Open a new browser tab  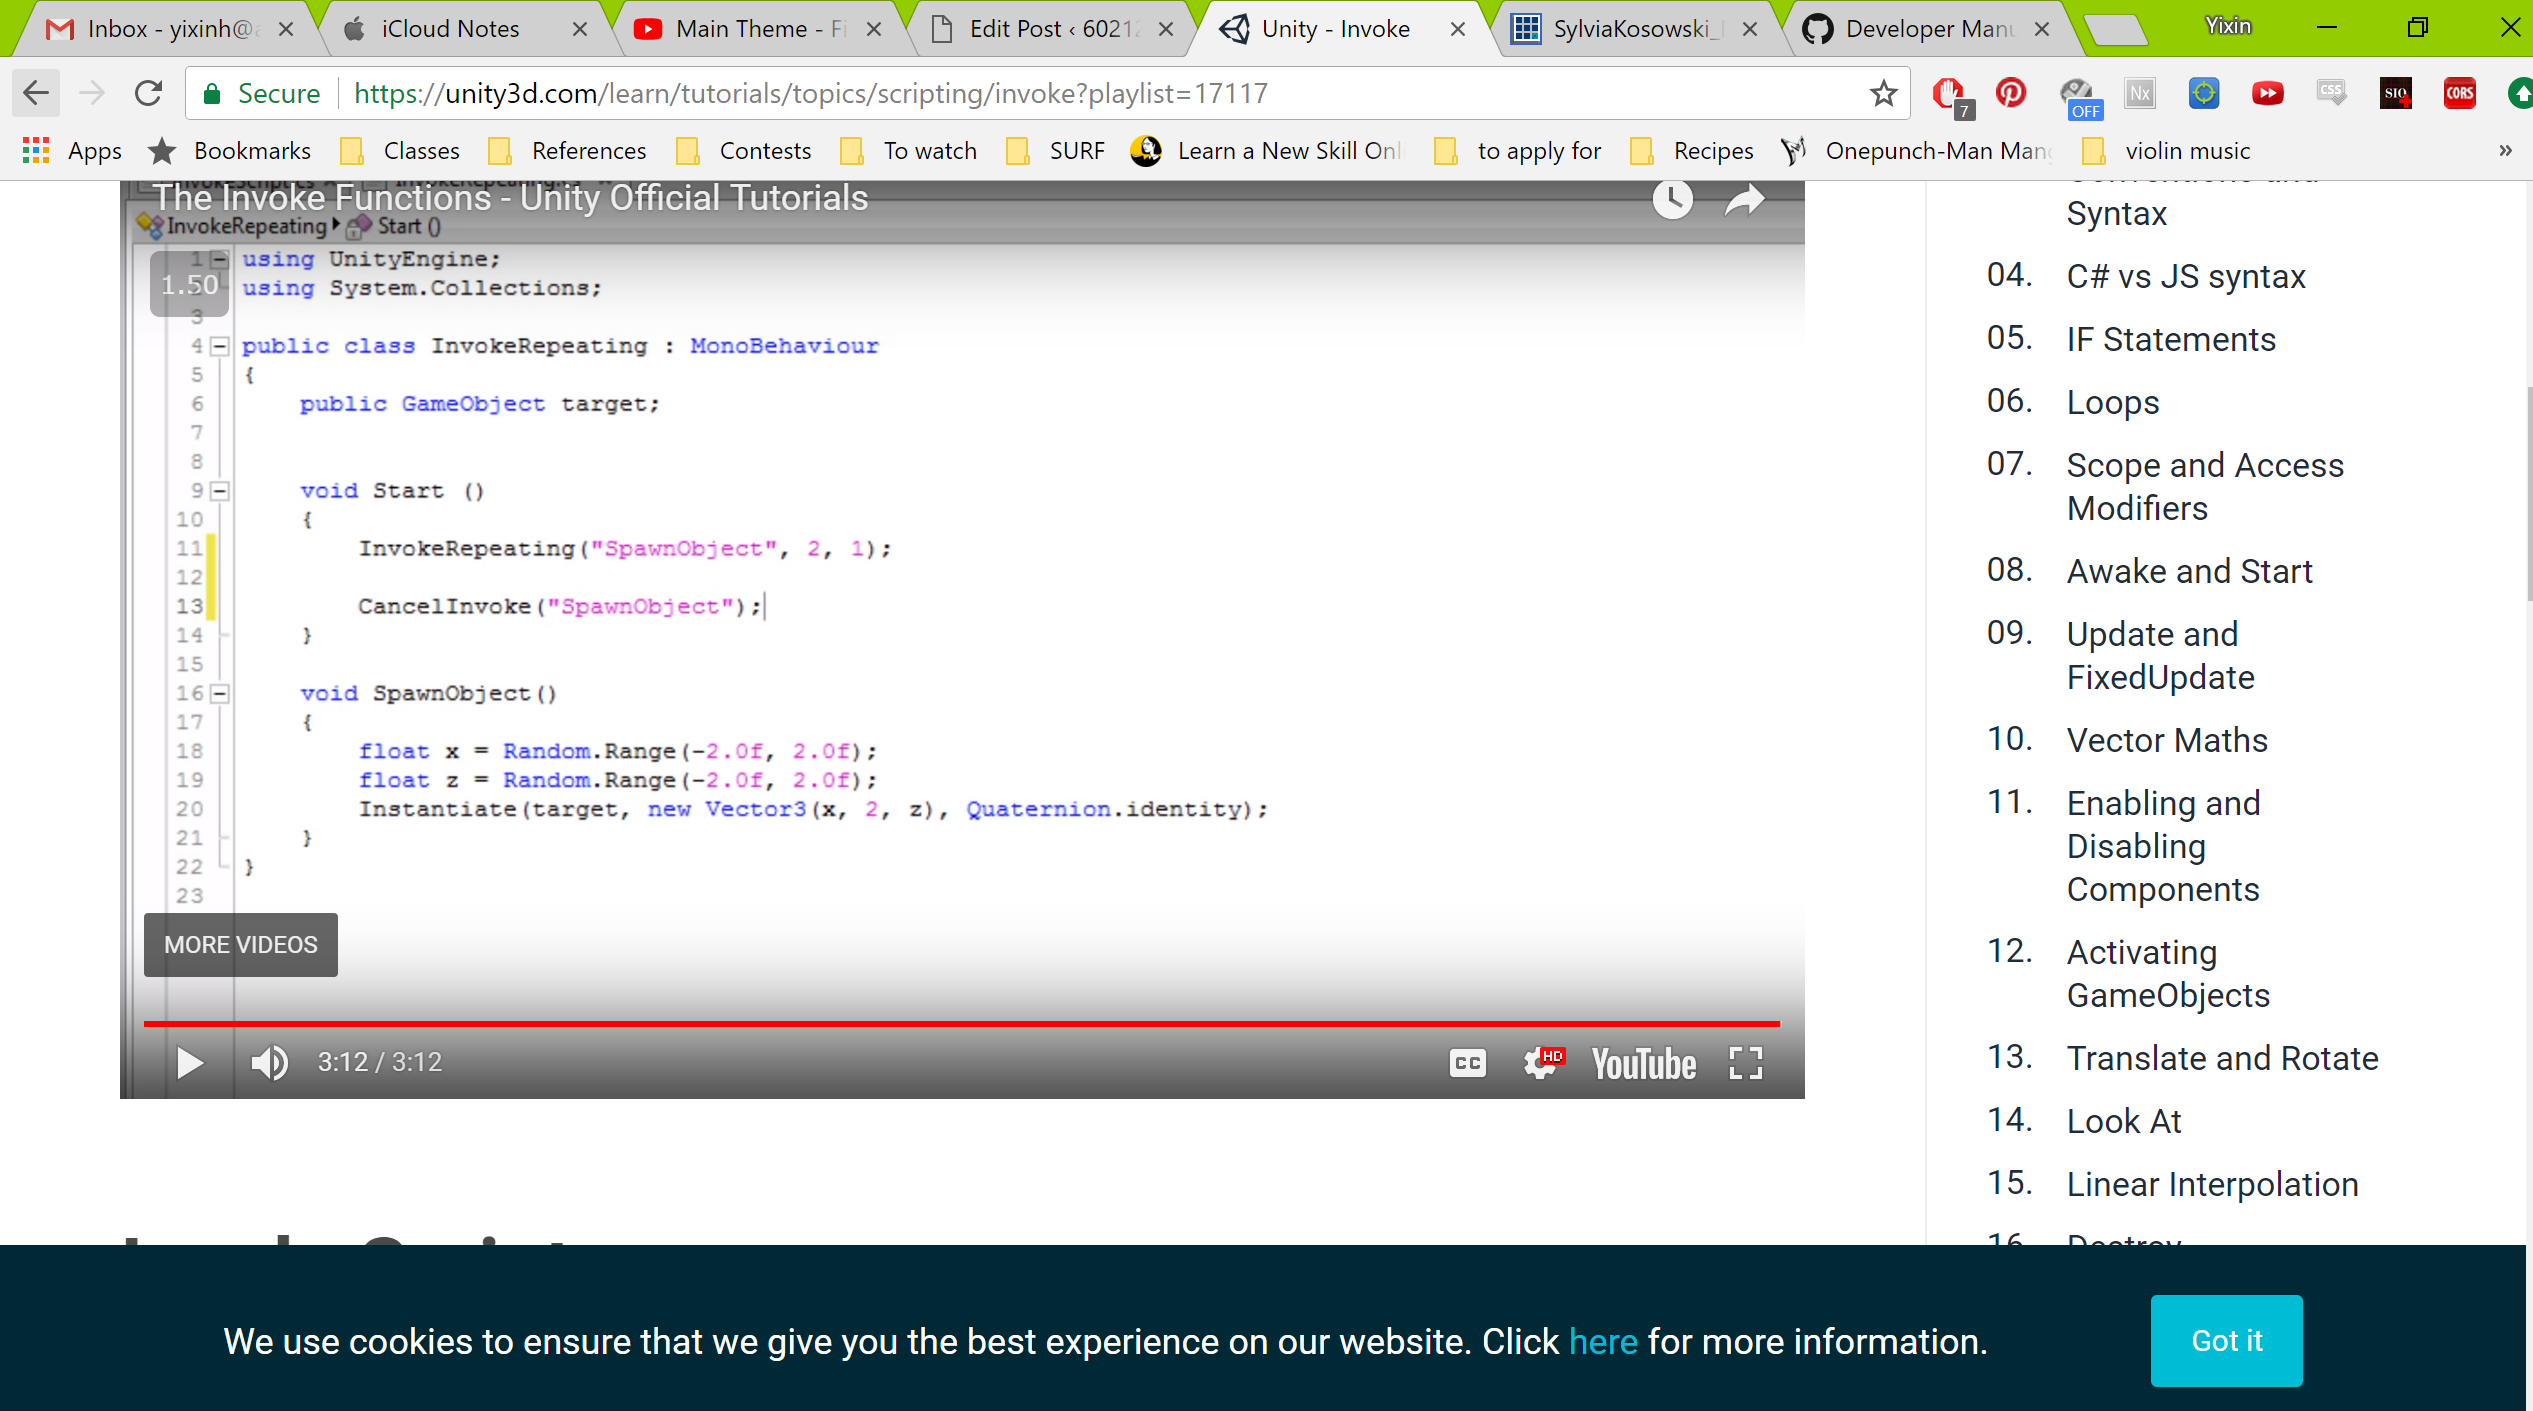(x=2115, y=30)
